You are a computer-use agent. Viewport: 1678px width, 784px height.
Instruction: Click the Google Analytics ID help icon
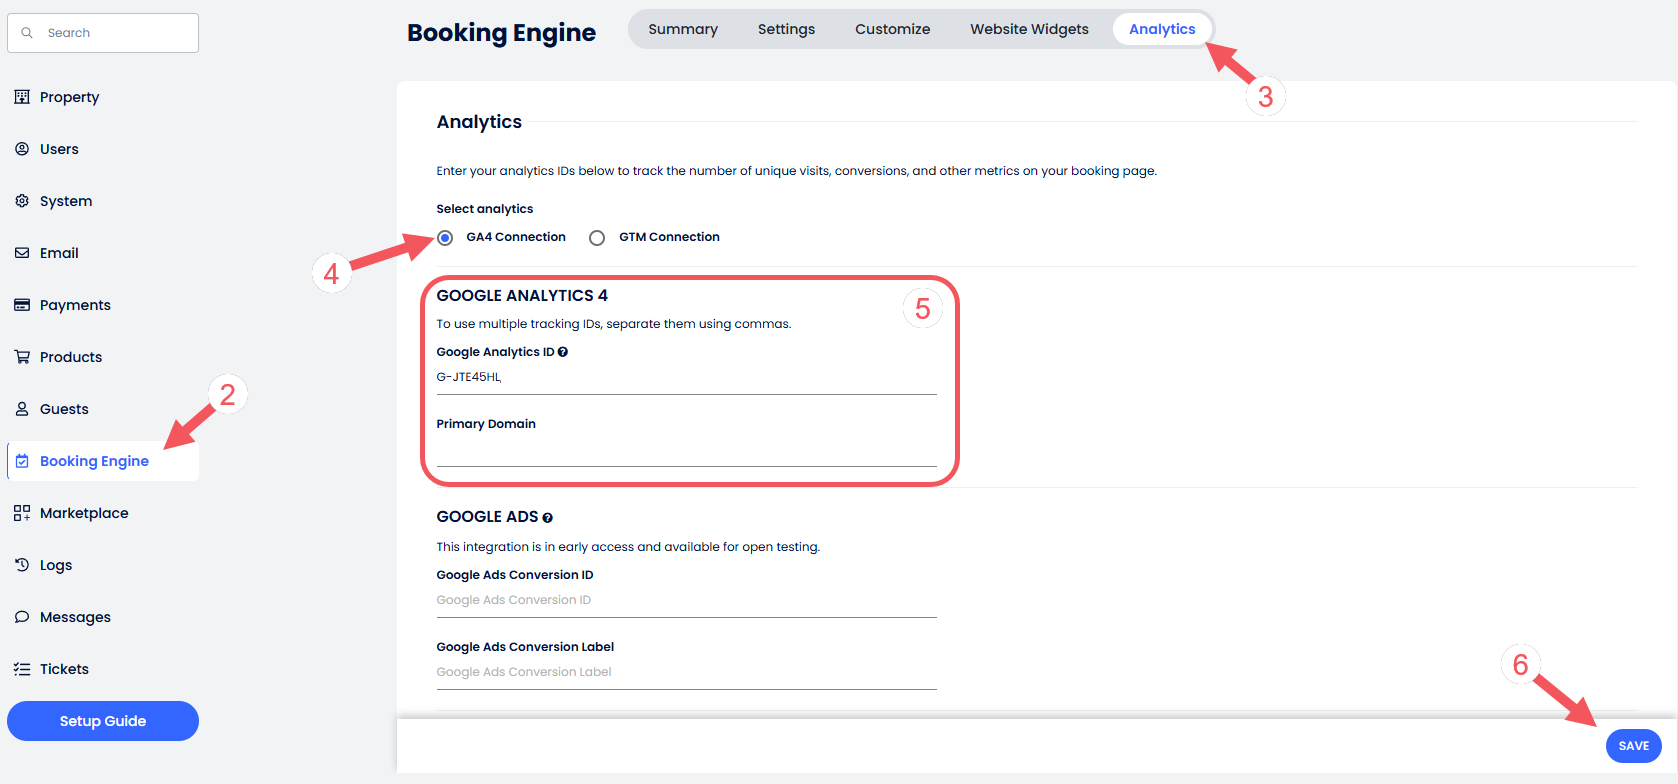[x=563, y=352]
